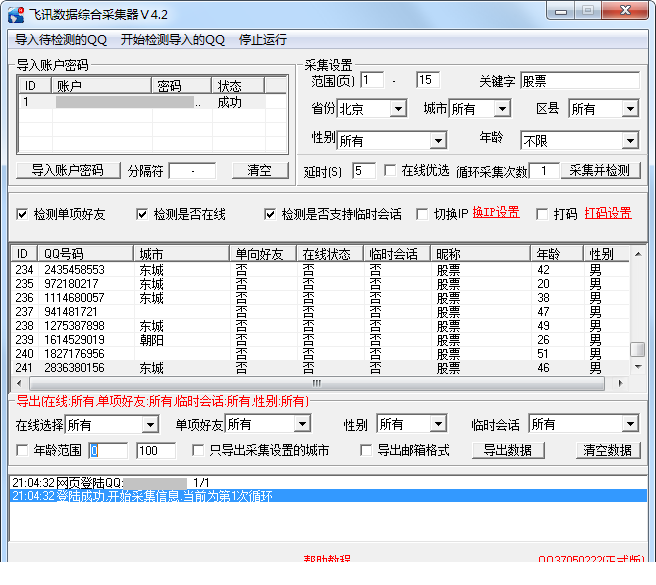
Task: Toggle 检测单项好友 checkbox
Action: point(22,215)
